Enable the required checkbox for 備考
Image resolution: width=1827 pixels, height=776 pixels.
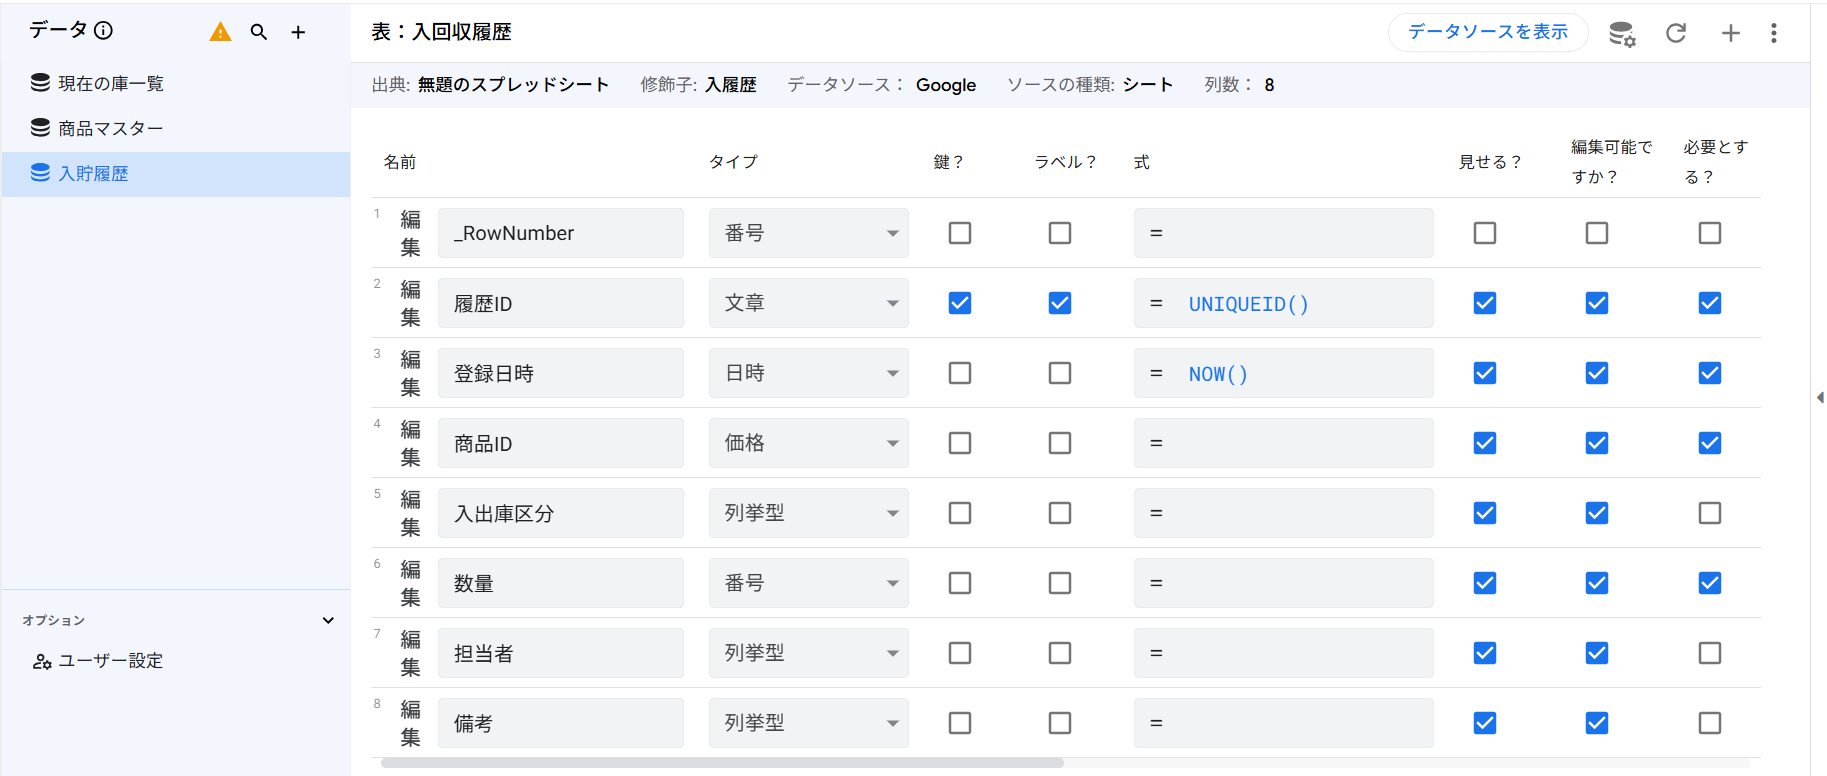pyautogui.click(x=1710, y=723)
